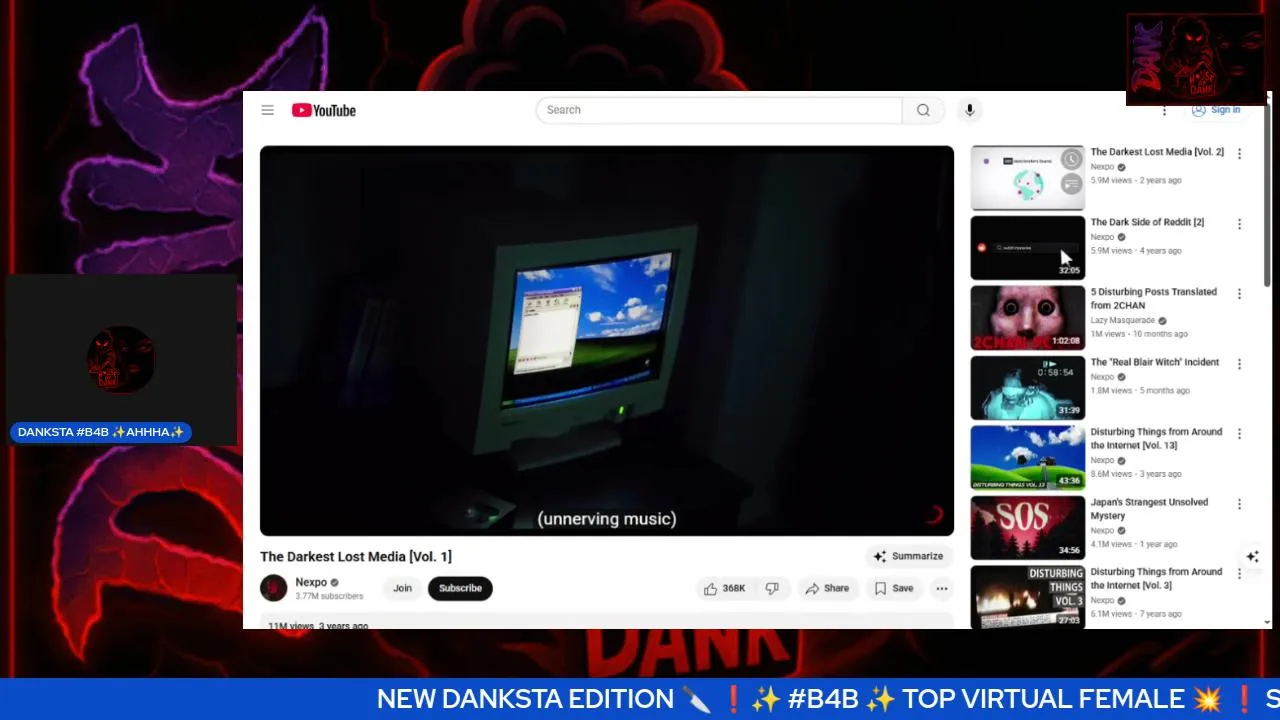Open Nexpo channel avatar

(x=274, y=588)
